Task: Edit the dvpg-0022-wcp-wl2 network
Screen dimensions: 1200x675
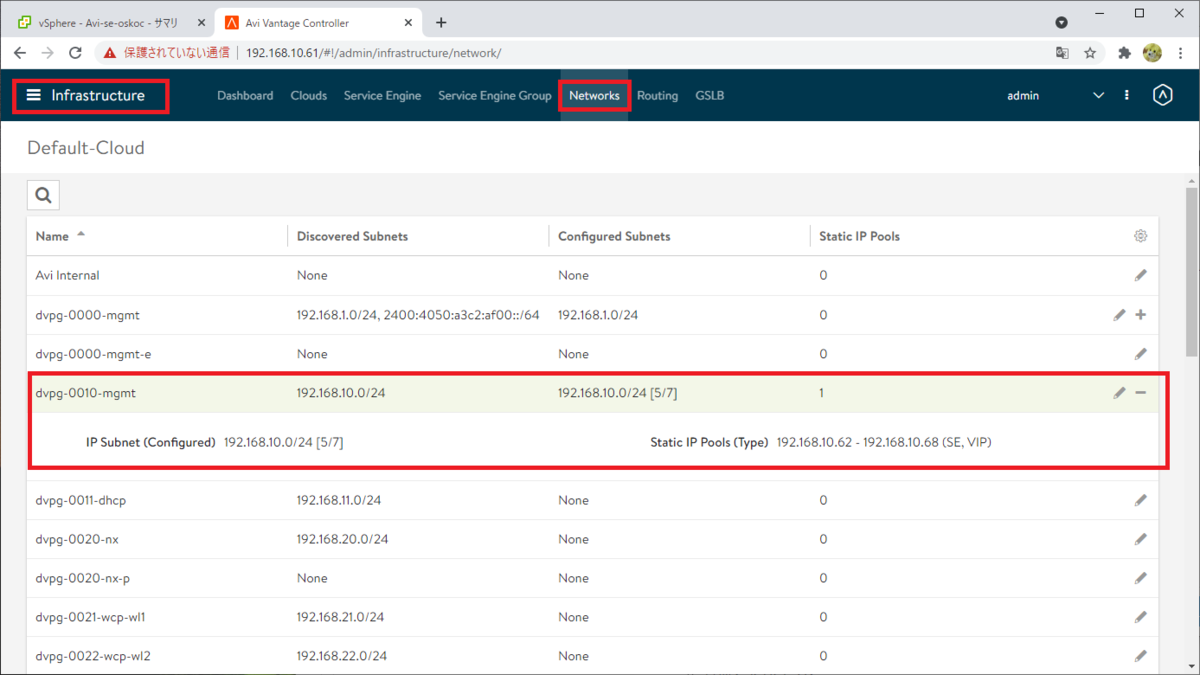Action: [x=1140, y=656]
